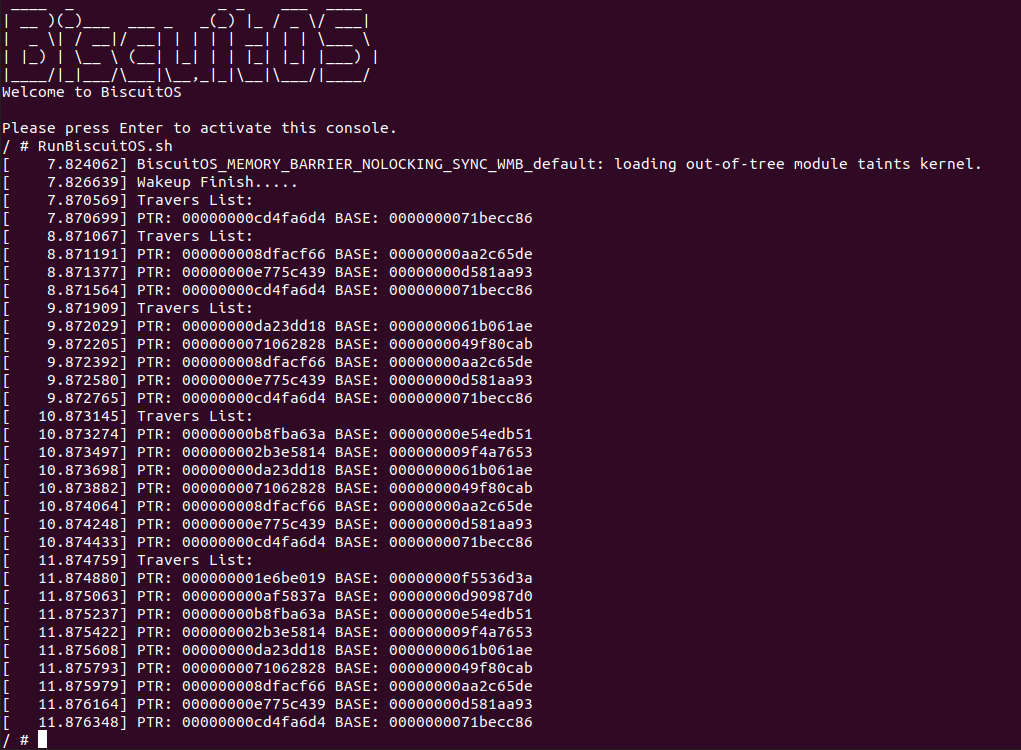The width and height of the screenshot is (1021, 750).
Task: Click 'Please press Enter to activate' message
Action: 199,128
